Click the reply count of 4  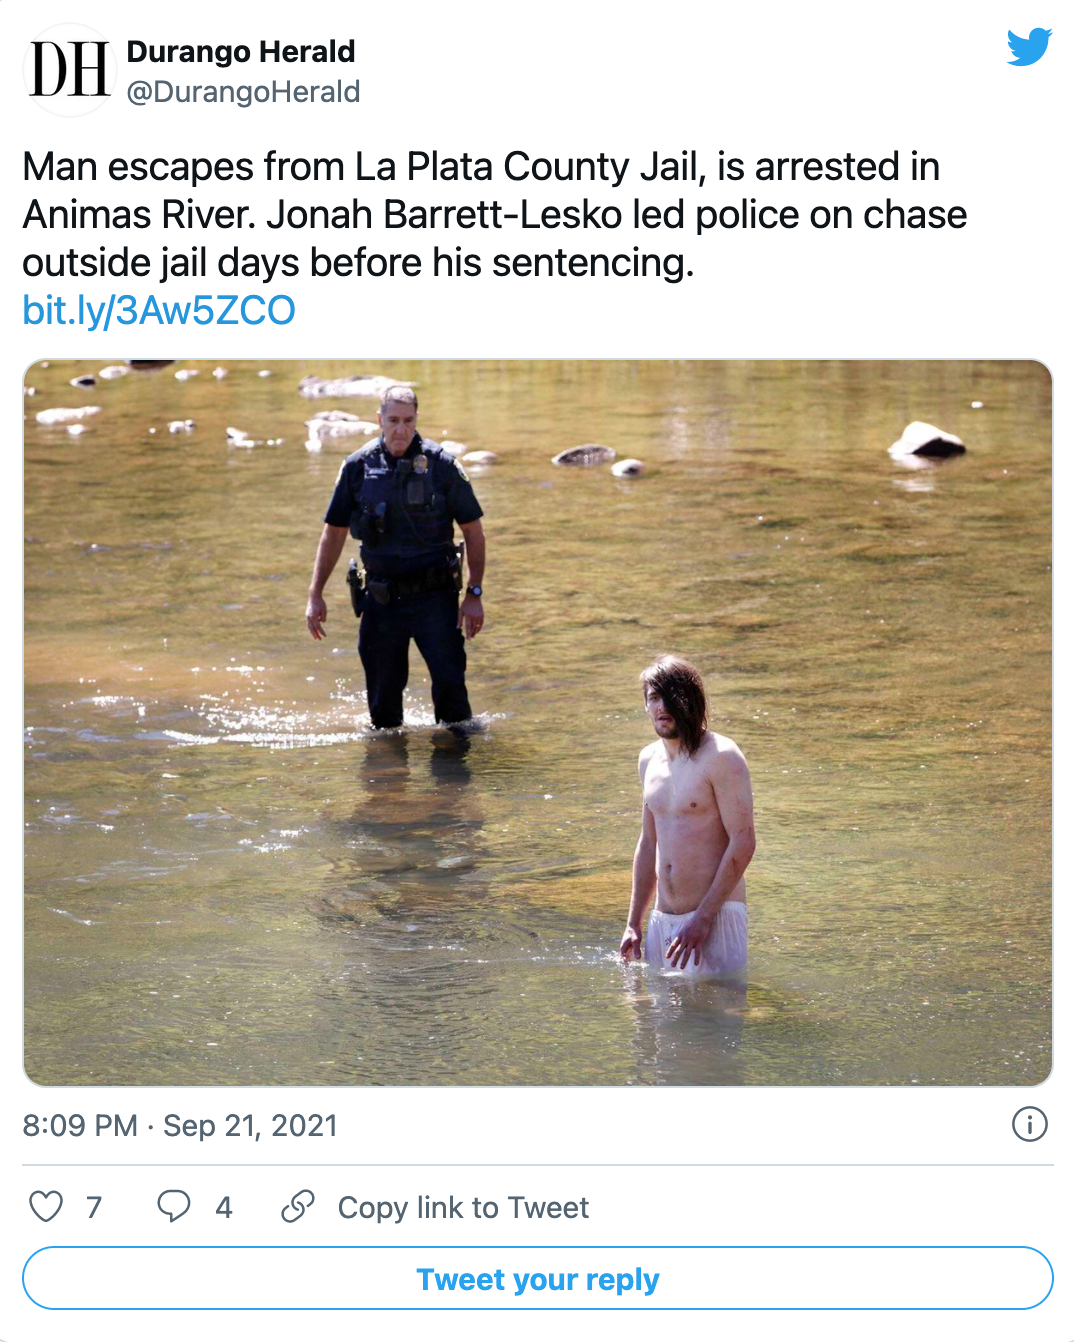[x=224, y=1208]
